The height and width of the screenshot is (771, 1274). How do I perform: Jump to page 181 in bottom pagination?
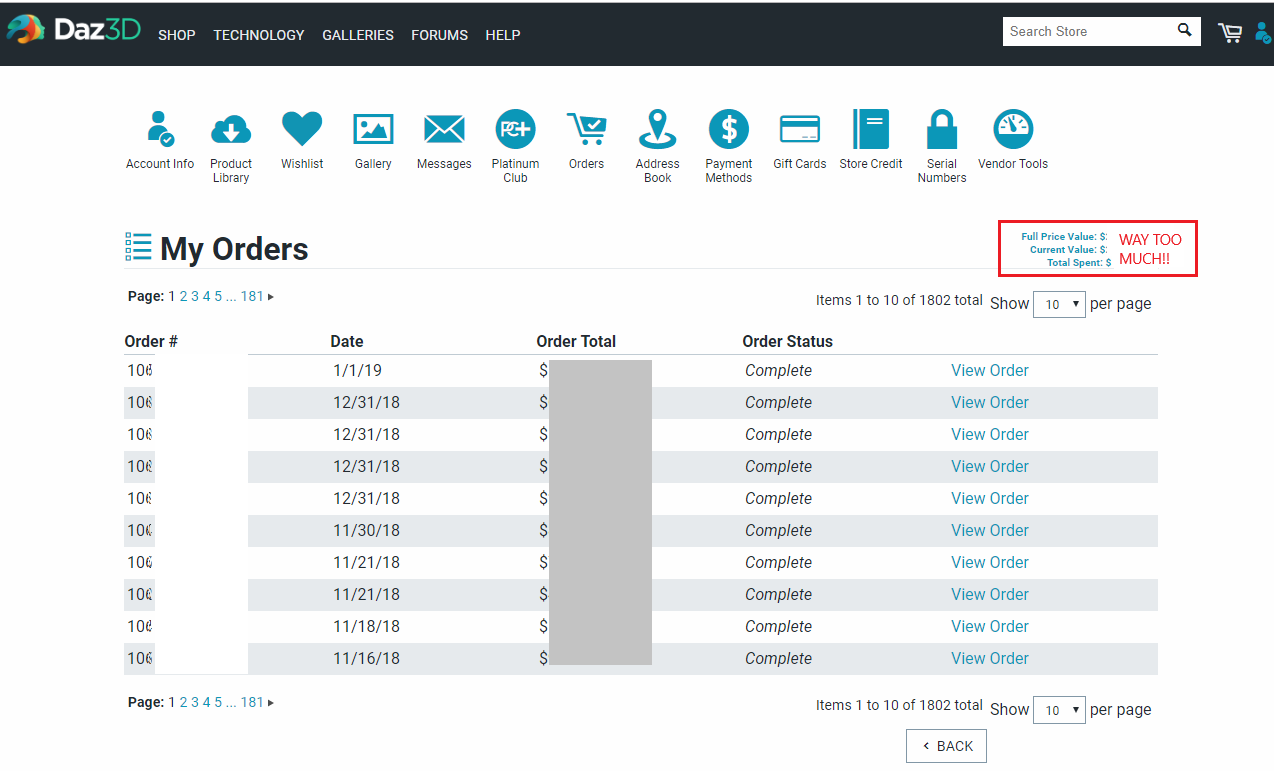(252, 702)
